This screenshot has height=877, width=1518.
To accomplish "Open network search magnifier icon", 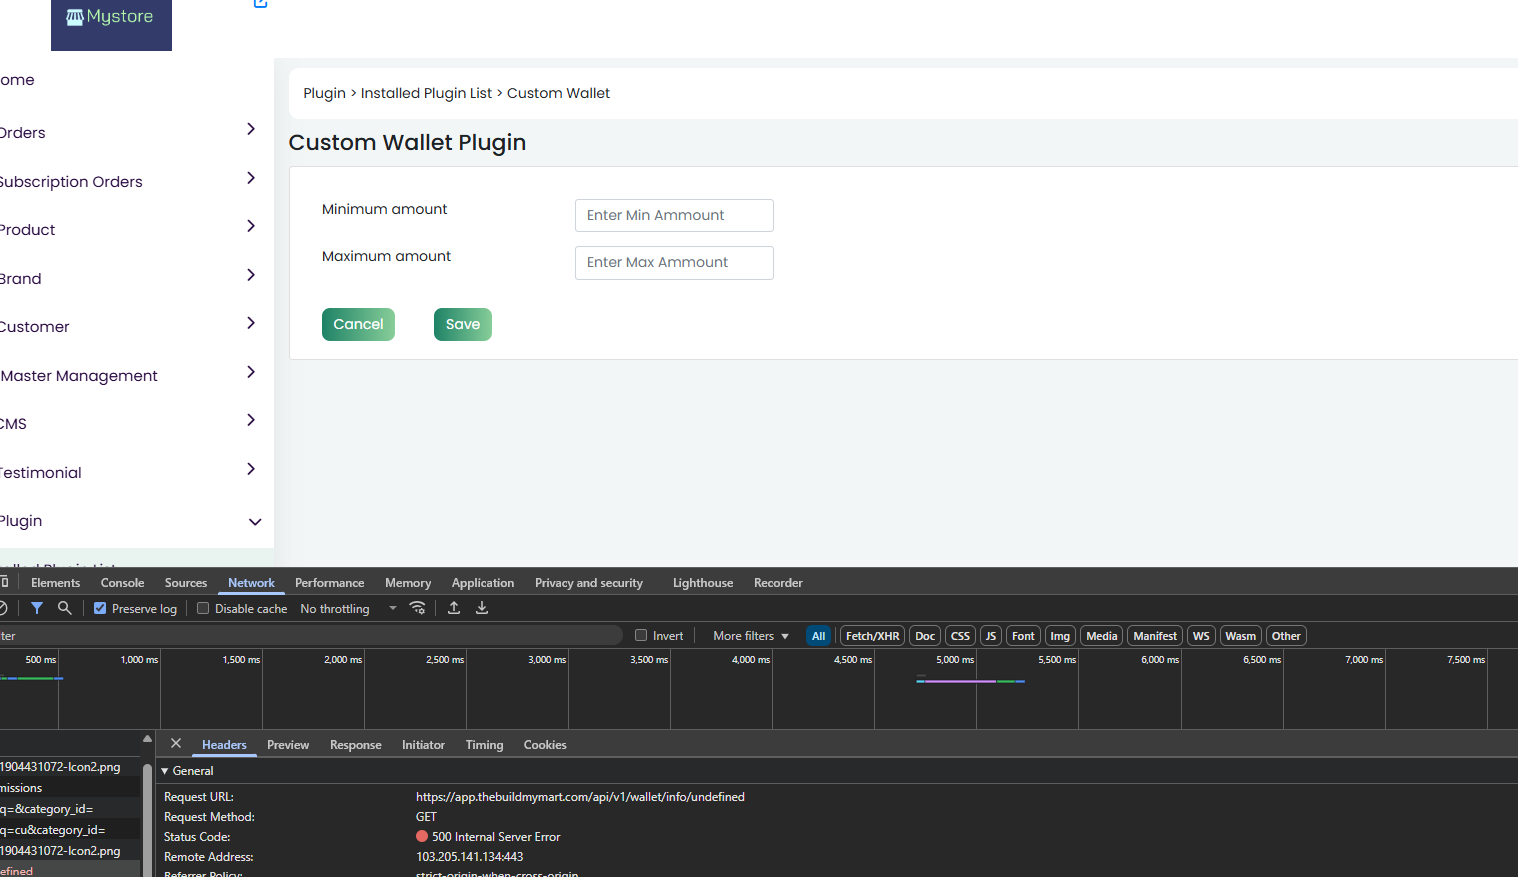I will (x=65, y=608).
